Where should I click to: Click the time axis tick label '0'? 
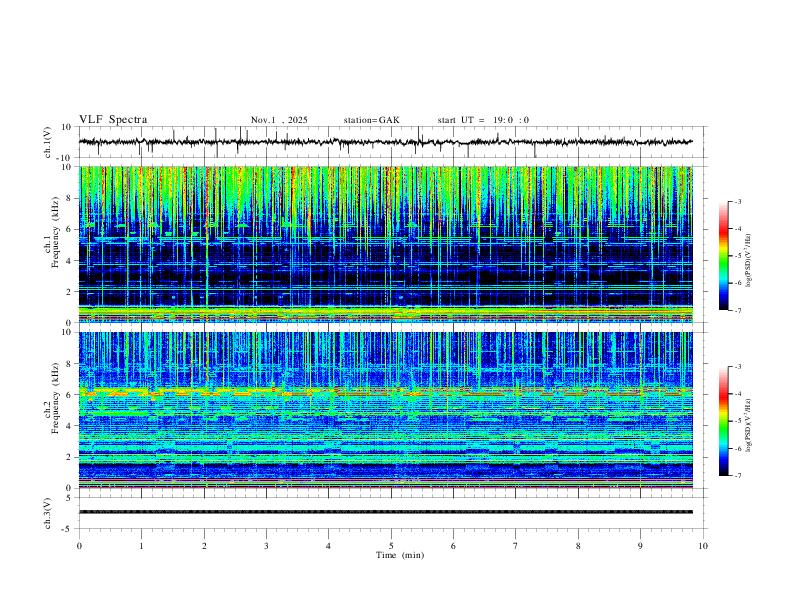coord(79,546)
